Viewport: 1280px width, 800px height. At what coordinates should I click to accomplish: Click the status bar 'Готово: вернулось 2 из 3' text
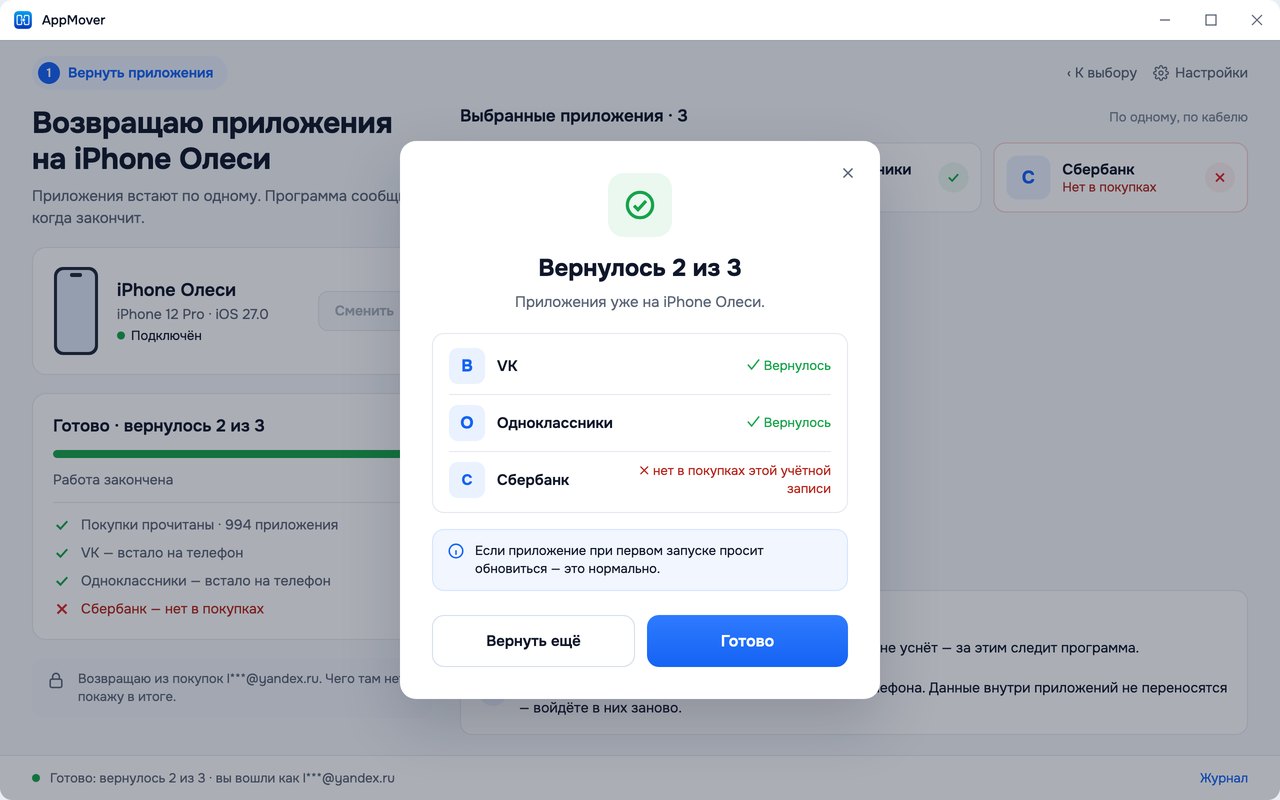tap(127, 778)
